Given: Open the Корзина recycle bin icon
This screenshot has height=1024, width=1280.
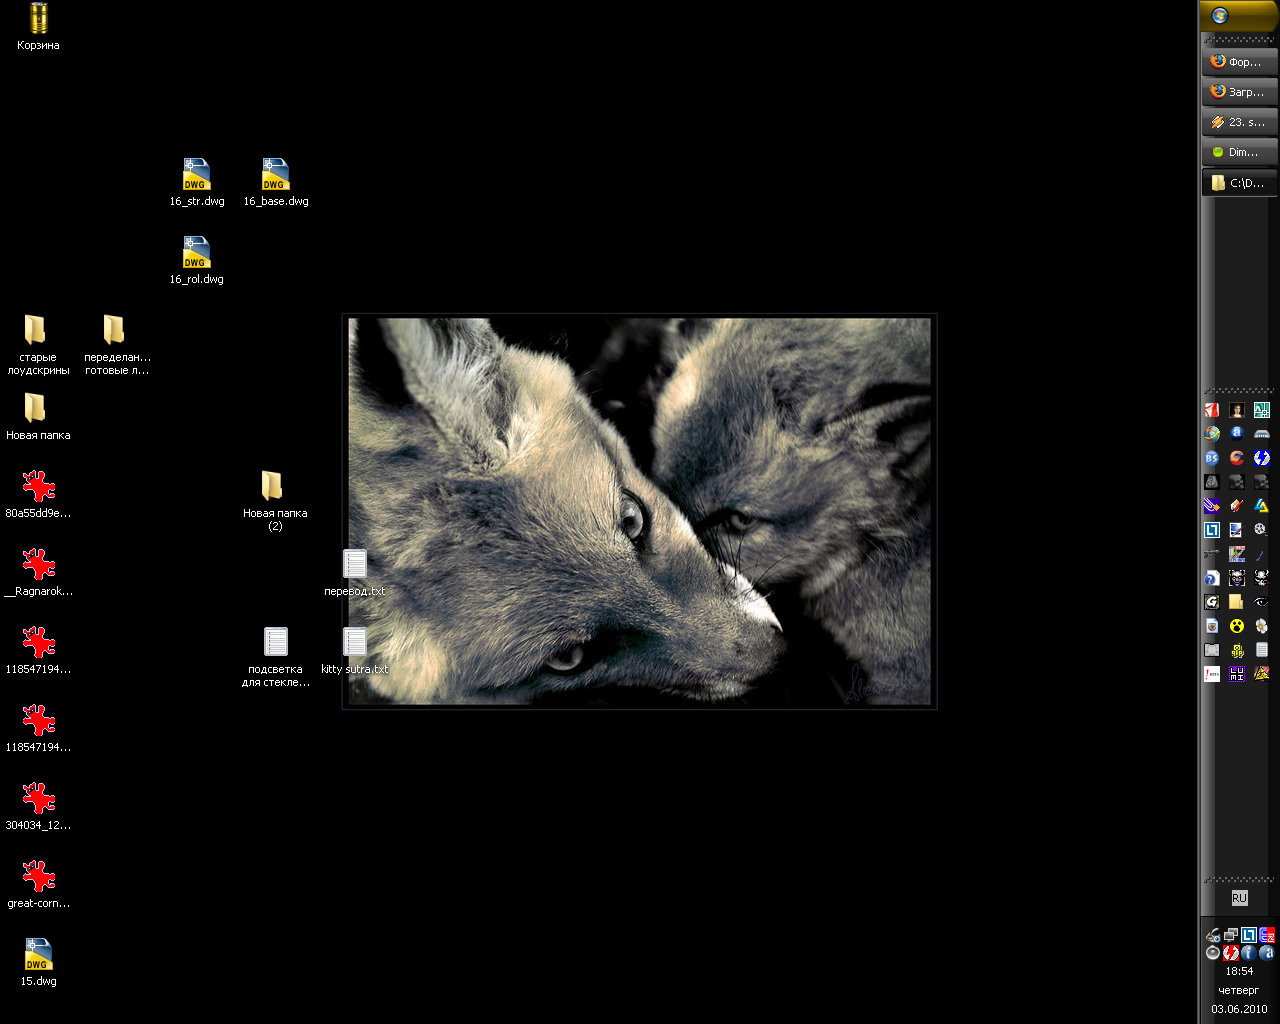Looking at the screenshot, I should coord(38,19).
